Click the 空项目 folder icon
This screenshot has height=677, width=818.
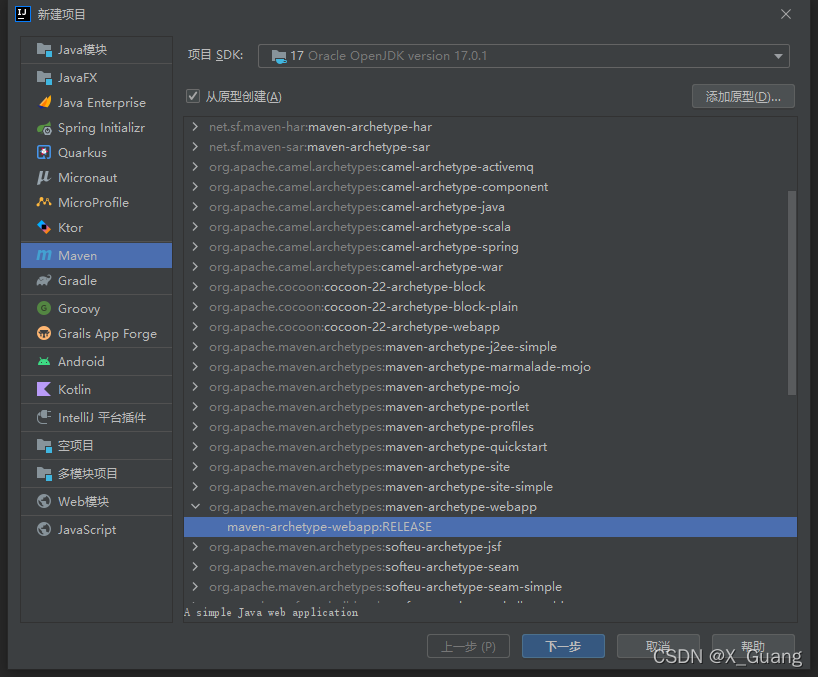(44, 445)
